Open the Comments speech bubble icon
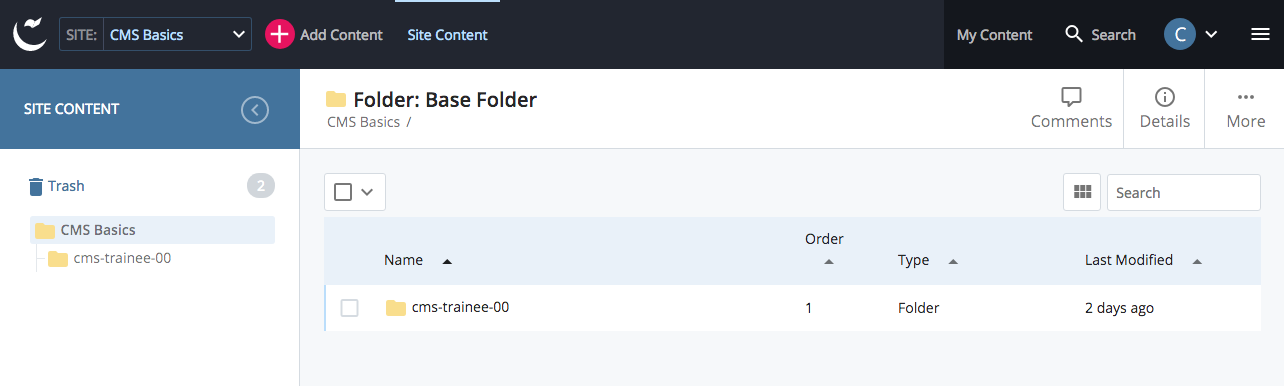The width and height of the screenshot is (1284, 386). coord(1071,97)
